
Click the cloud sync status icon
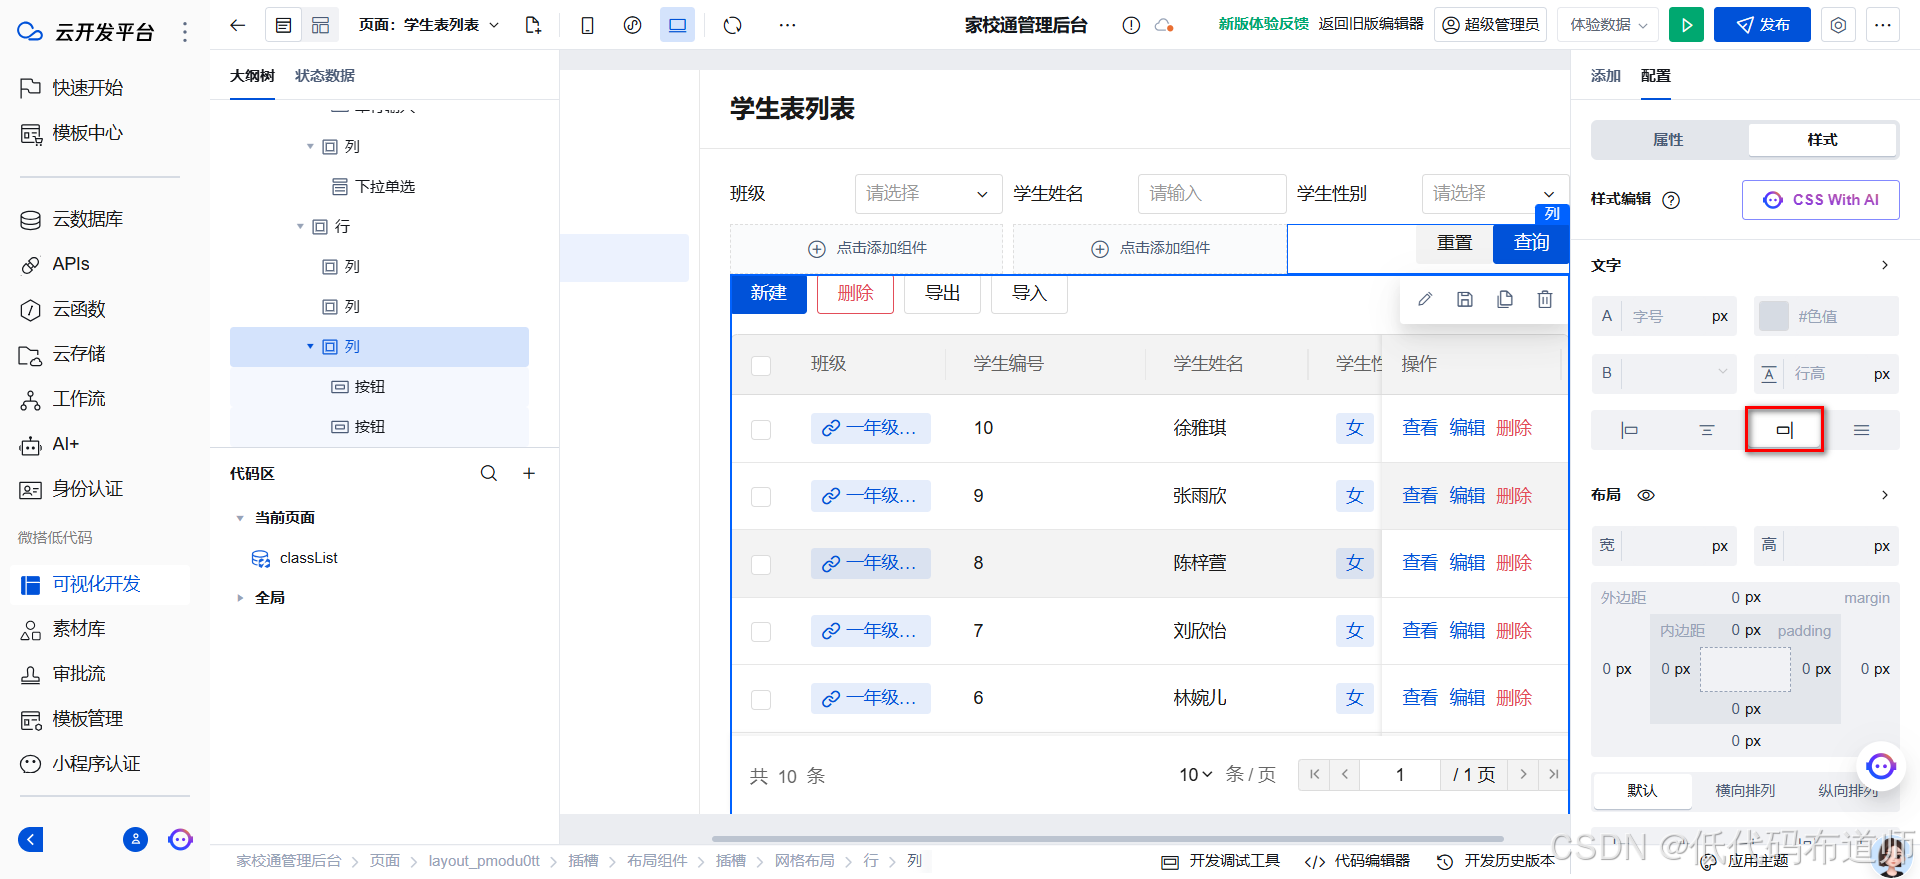1163,25
